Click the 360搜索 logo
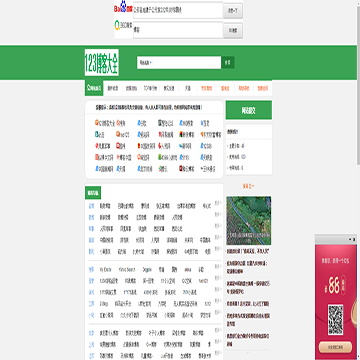Image resolution: width=360 pixels, height=360 pixels. [x=123, y=26]
